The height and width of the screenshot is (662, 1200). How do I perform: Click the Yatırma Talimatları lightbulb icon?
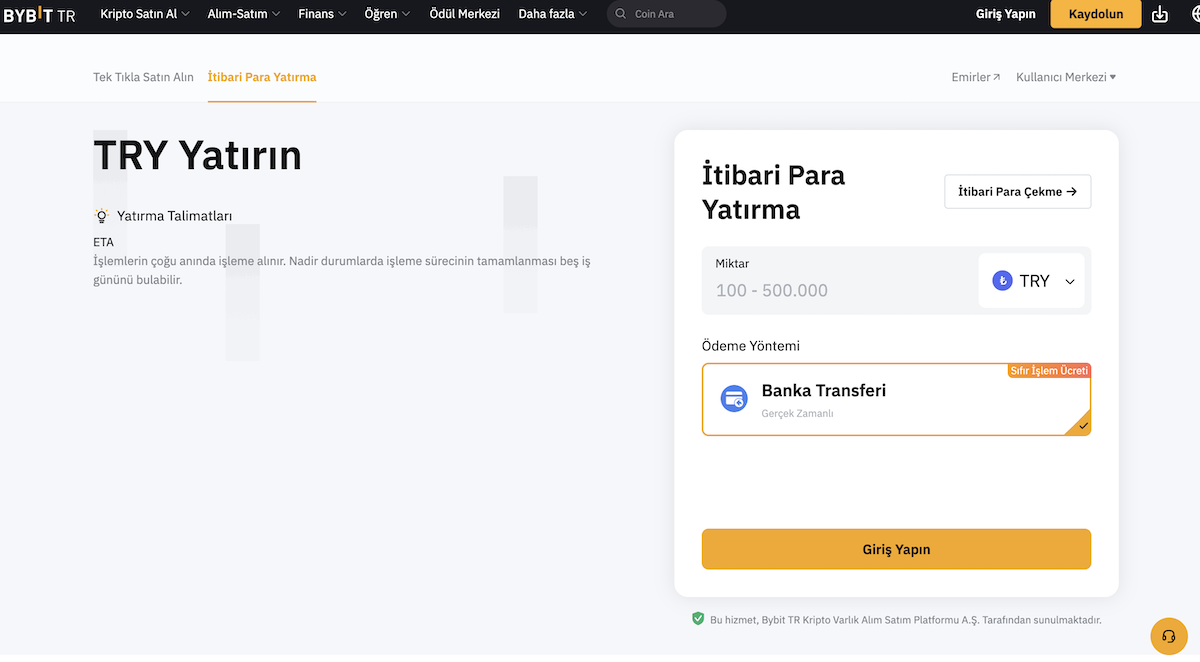(x=101, y=215)
